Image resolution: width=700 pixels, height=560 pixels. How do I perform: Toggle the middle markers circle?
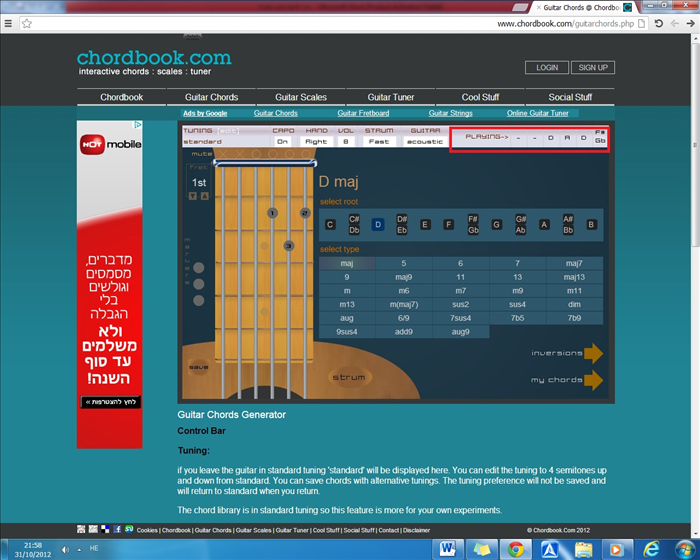point(199,284)
